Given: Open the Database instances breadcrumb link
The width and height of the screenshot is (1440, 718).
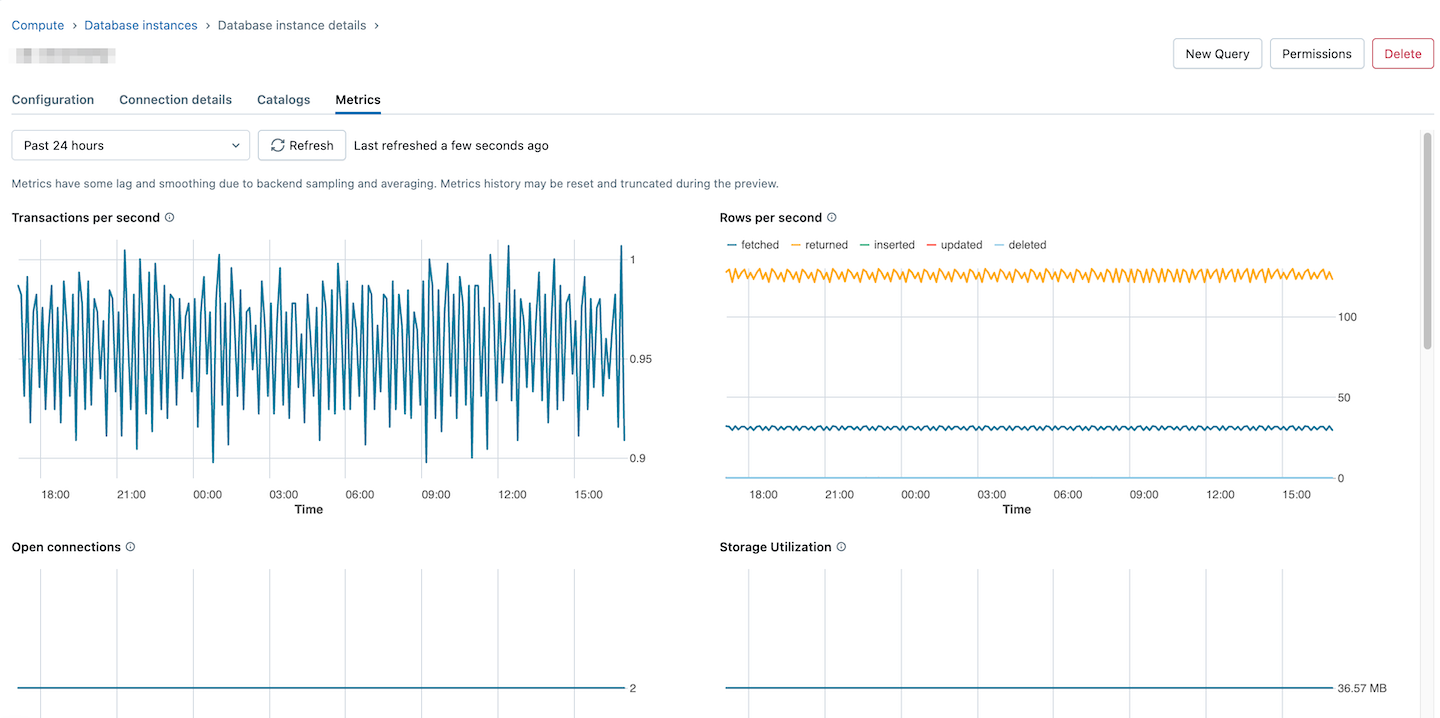Looking at the screenshot, I should (x=140, y=24).
